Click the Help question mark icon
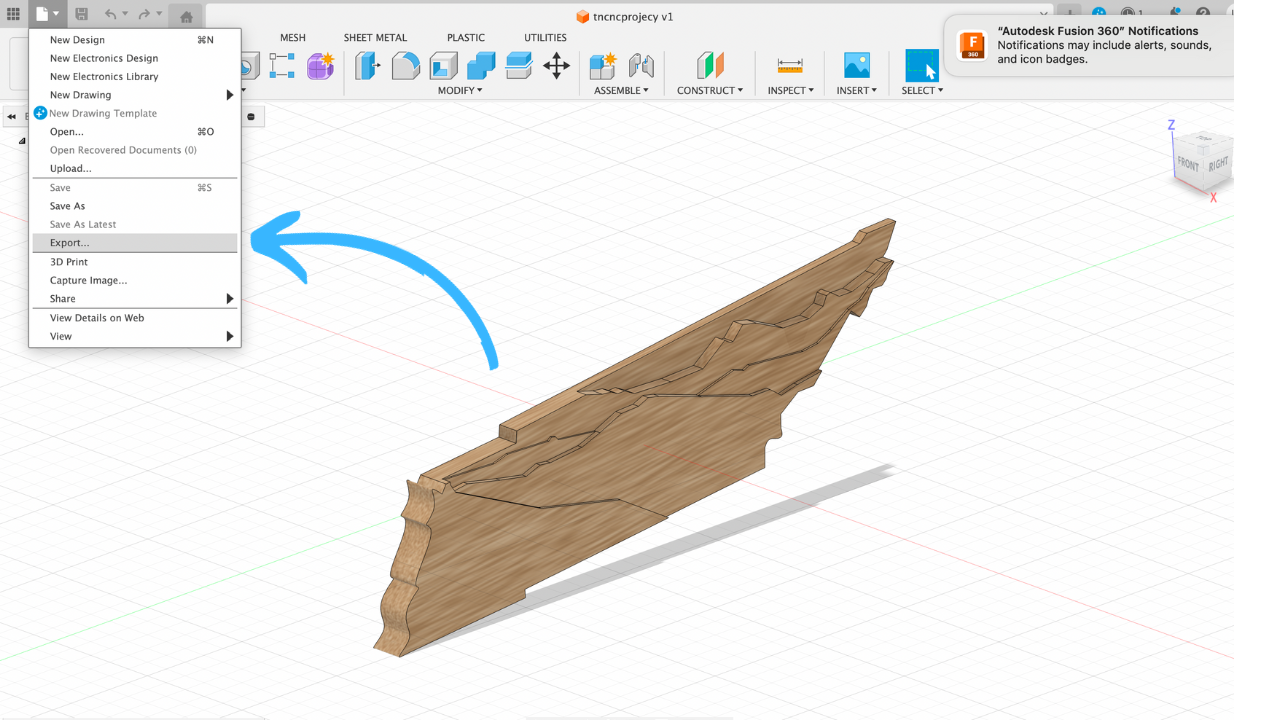The image size is (1280, 720). [x=1203, y=14]
